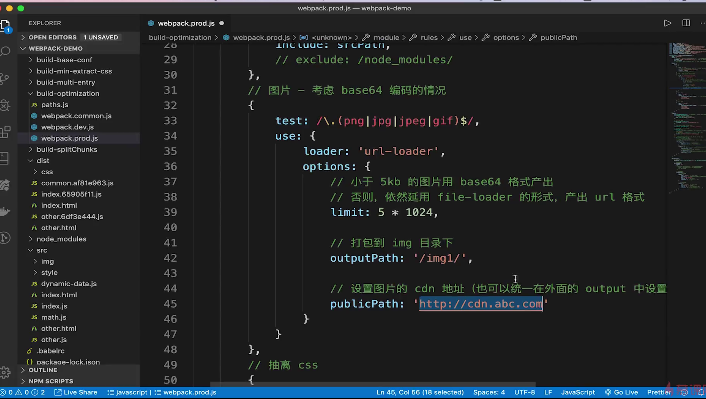Viewport: 706px width, 399px height.
Task: Click options breadcrumb item
Action: tap(506, 37)
